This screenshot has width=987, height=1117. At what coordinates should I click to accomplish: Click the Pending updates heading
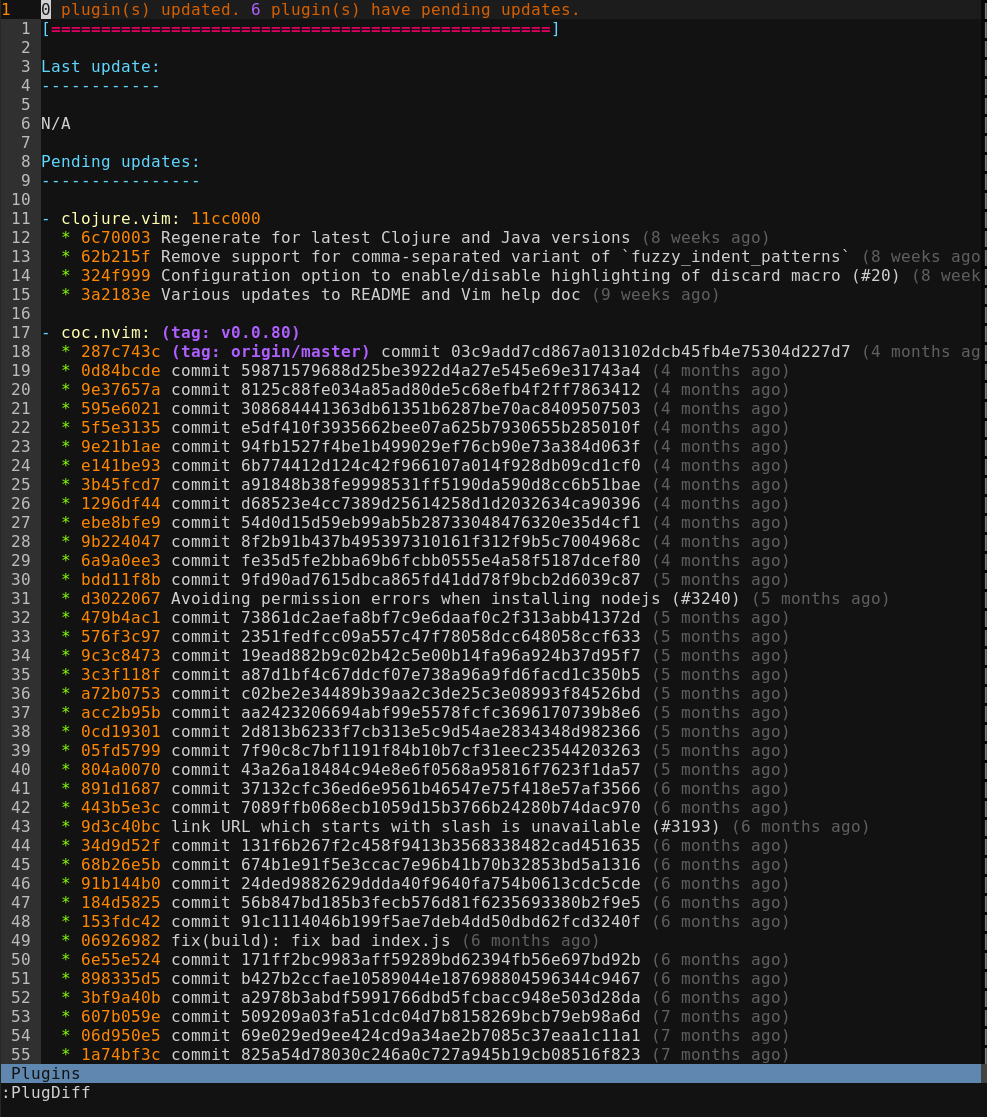(120, 162)
